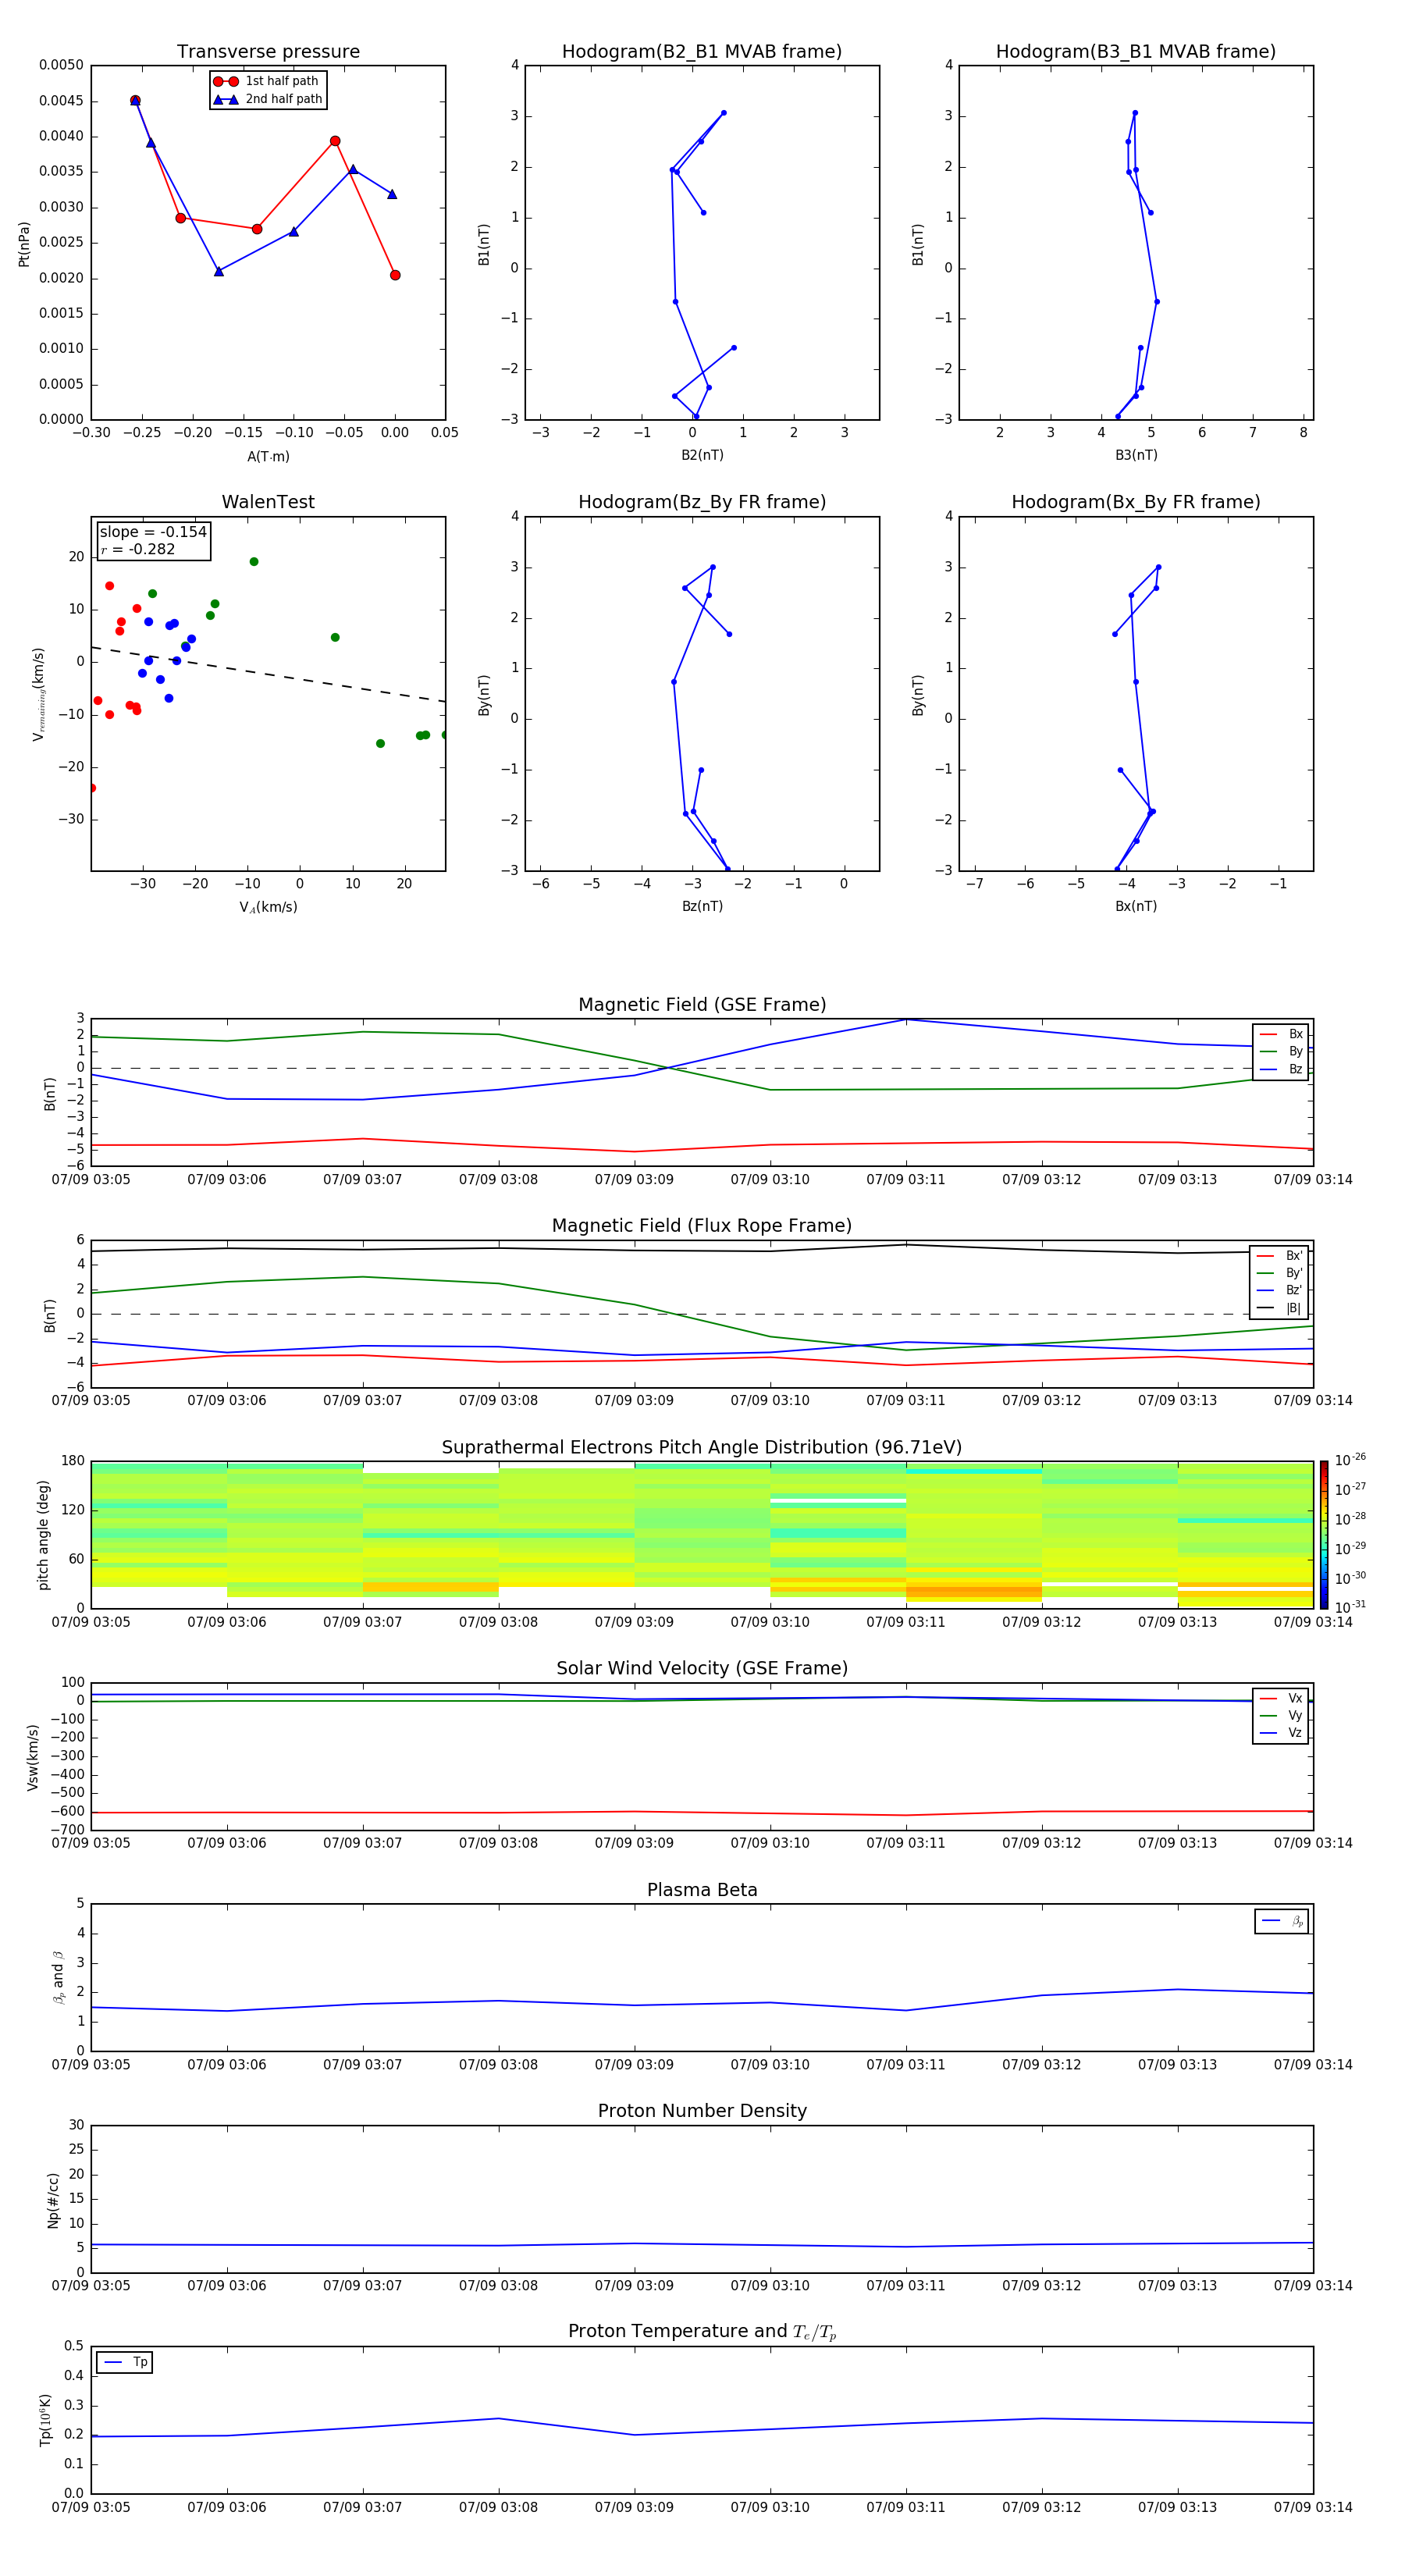Image resolution: width=1405 pixels, height=2576 pixels.
Task: Click the 10^-31 colorbar tick label
Action: pyautogui.click(x=1350, y=1607)
